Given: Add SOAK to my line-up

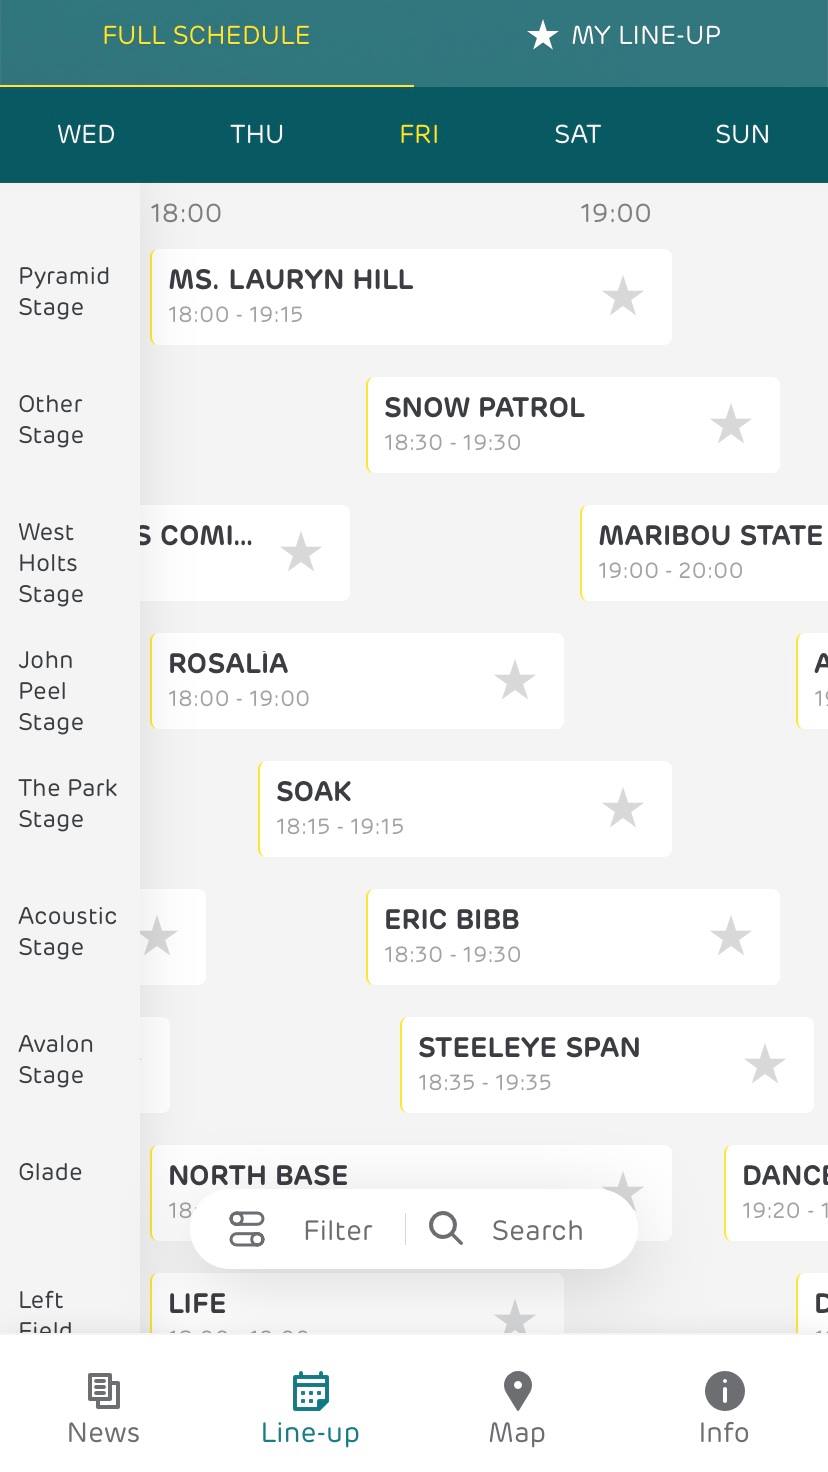Looking at the screenshot, I should [x=622, y=809].
